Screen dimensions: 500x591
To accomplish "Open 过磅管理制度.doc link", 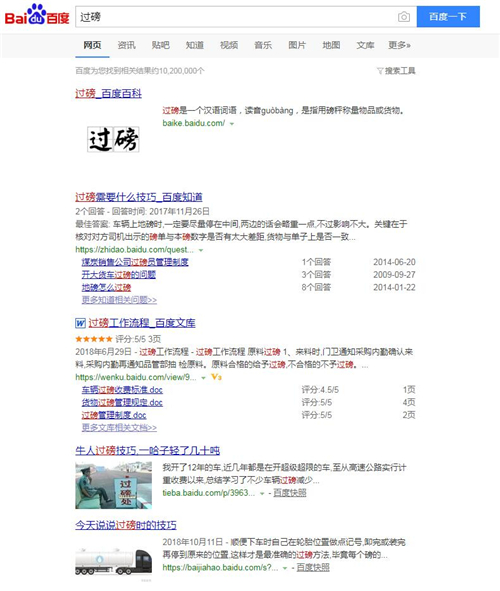I will click(x=114, y=415).
